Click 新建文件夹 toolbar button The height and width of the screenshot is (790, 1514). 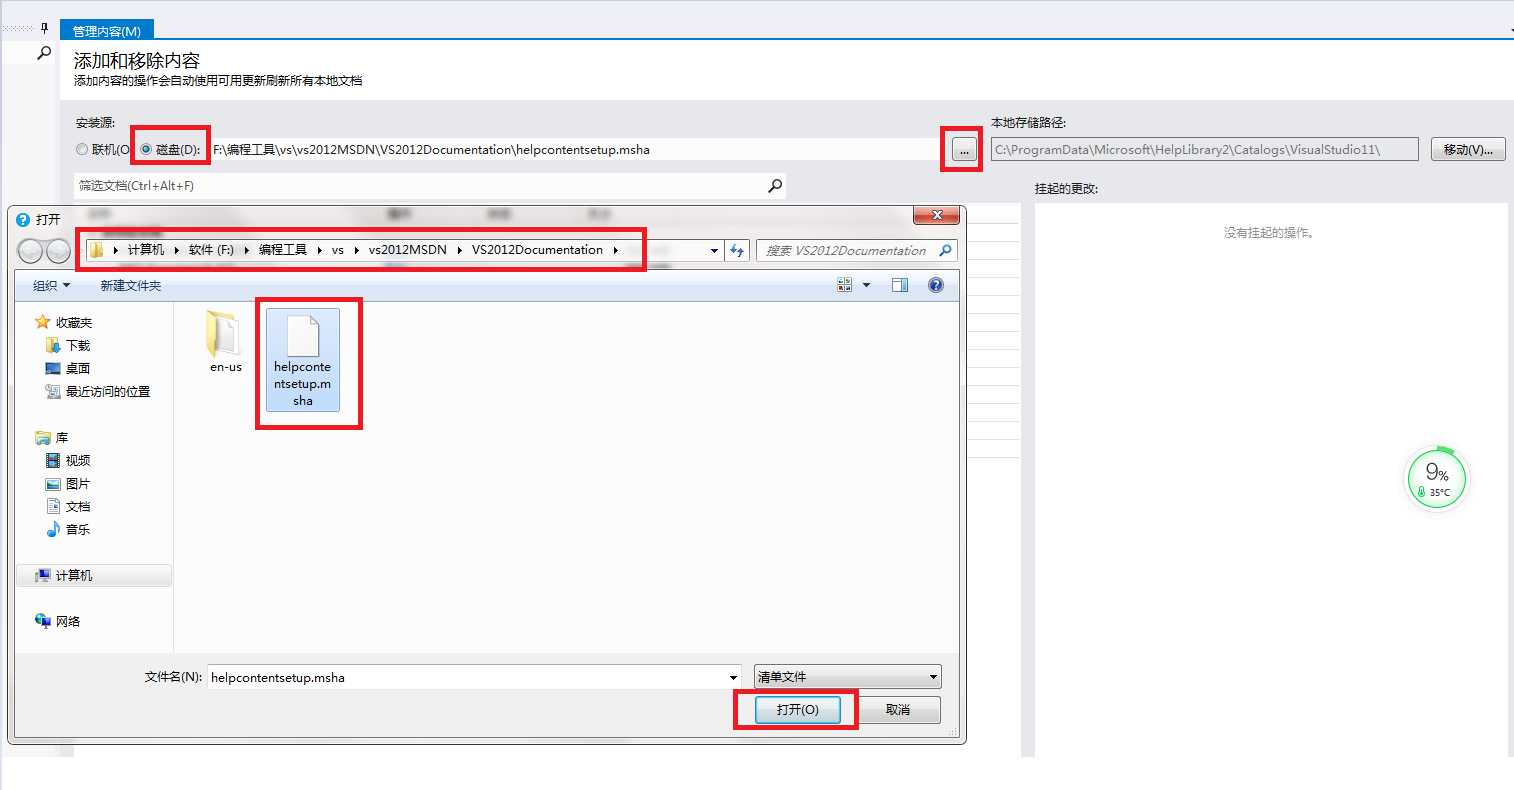click(131, 286)
